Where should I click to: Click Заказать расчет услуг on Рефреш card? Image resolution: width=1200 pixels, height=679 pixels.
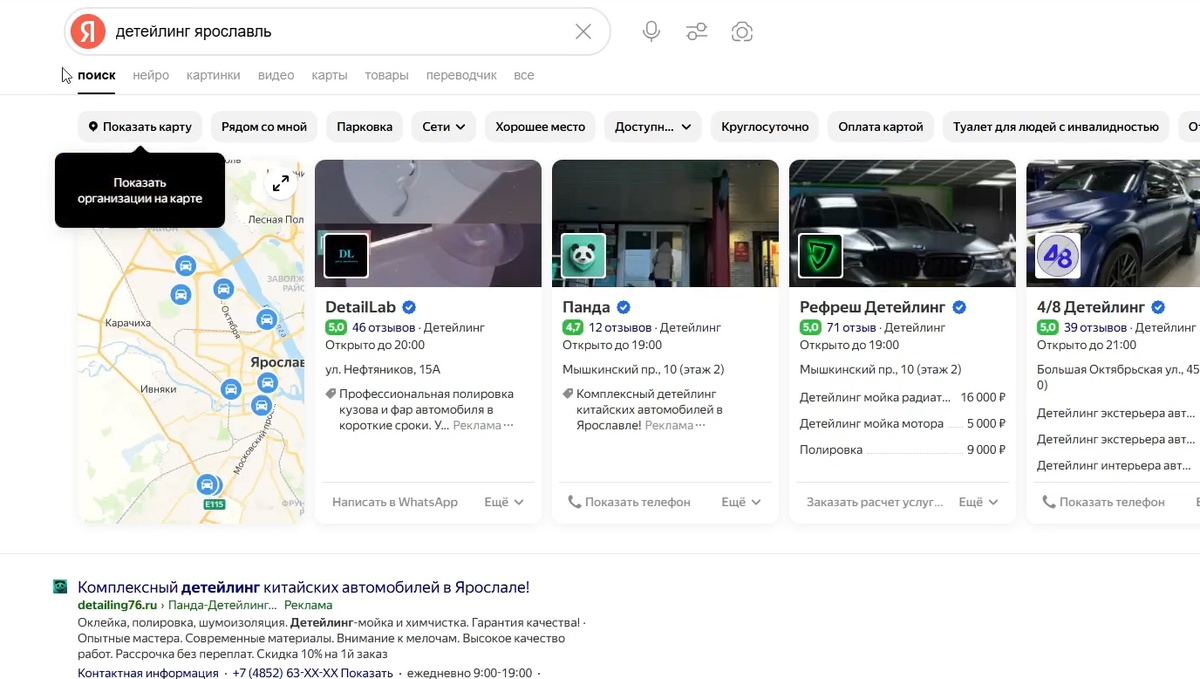point(875,502)
